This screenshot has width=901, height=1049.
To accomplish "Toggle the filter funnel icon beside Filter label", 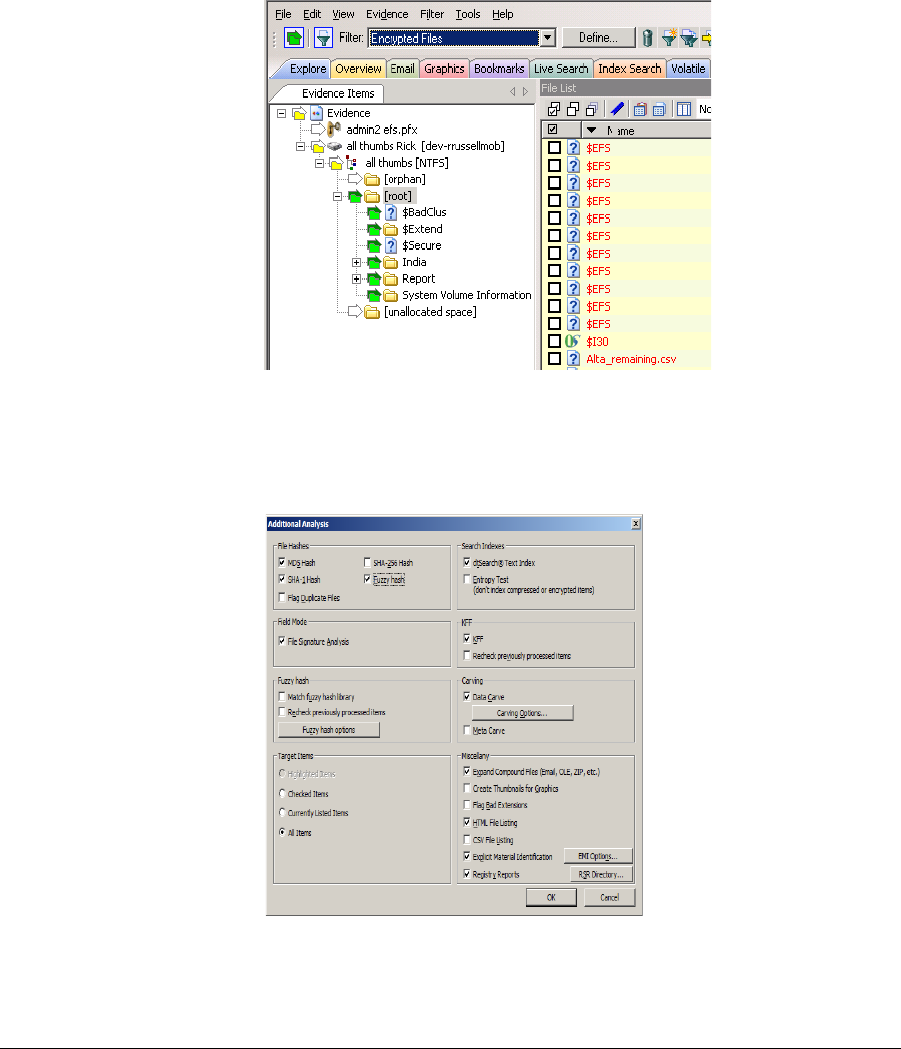I will 324,37.
